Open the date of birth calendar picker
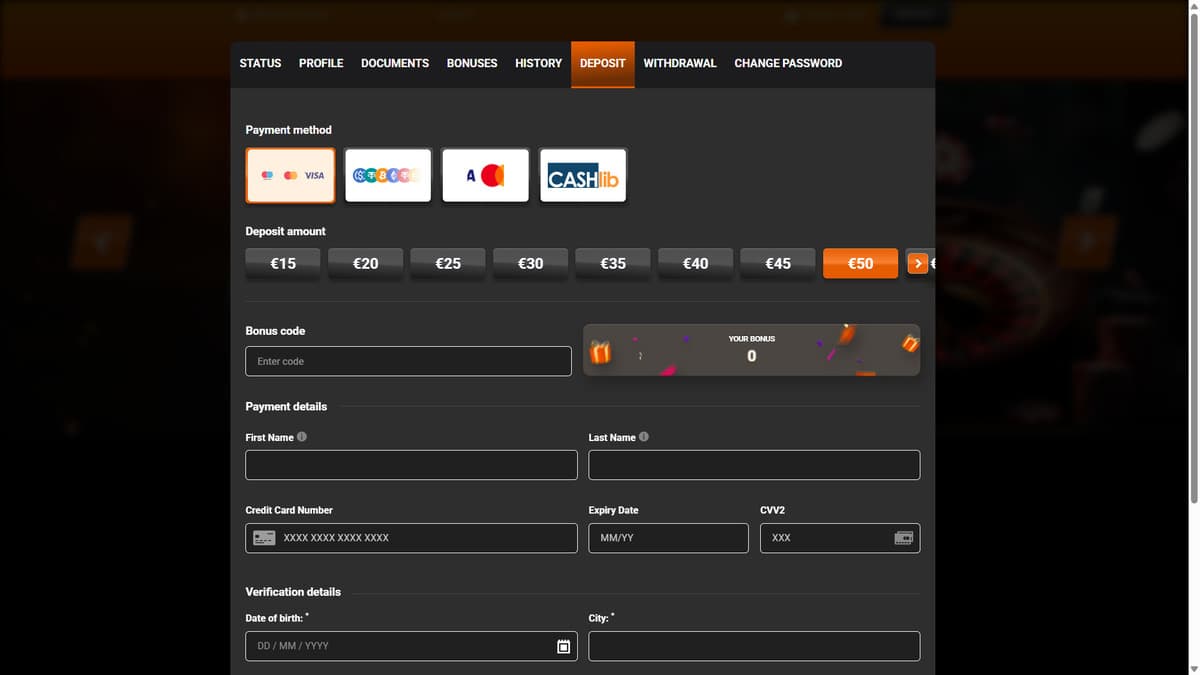 (563, 646)
